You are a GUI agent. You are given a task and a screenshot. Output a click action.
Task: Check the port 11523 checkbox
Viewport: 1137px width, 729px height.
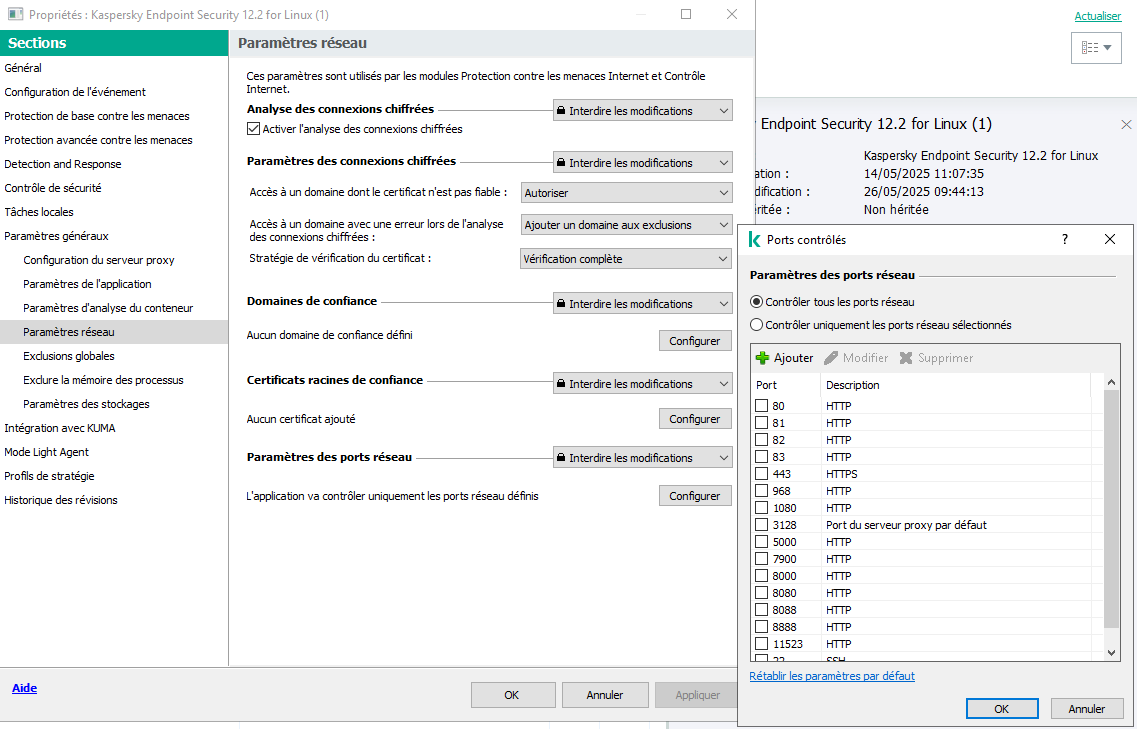click(761, 643)
